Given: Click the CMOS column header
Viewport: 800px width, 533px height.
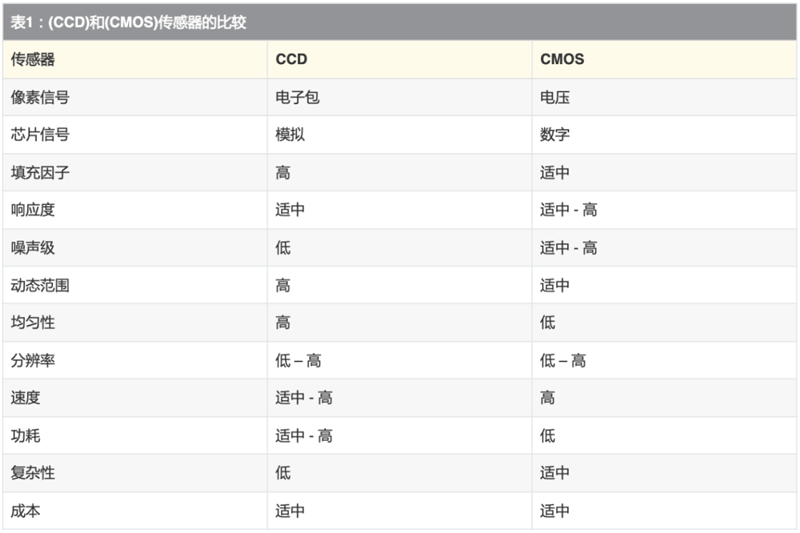Looking at the screenshot, I should click(562, 60).
